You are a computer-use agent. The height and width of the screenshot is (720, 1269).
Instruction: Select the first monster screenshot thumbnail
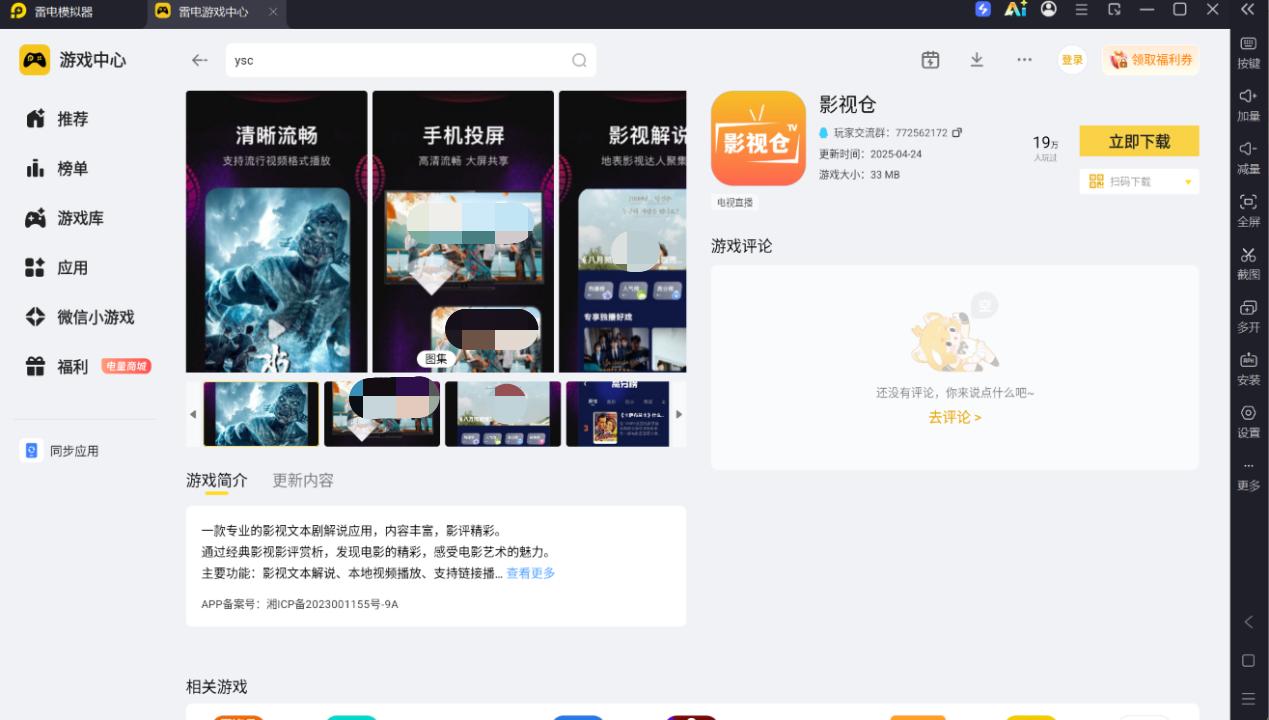click(x=261, y=414)
